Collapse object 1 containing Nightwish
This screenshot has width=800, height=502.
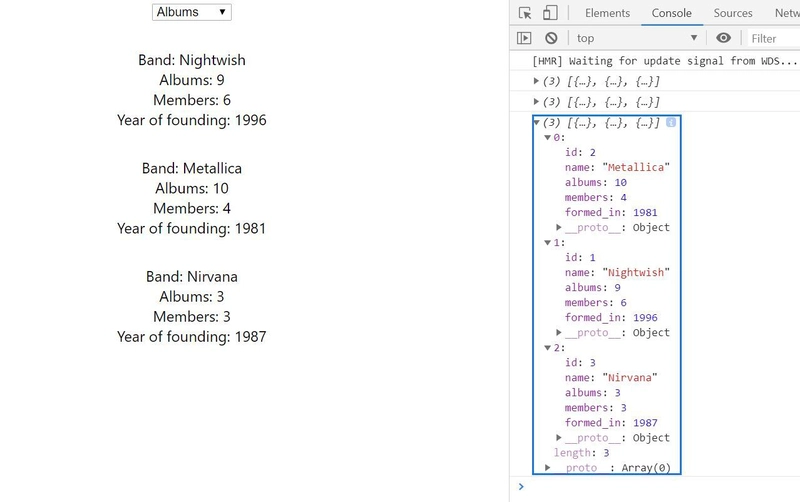point(547,243)
